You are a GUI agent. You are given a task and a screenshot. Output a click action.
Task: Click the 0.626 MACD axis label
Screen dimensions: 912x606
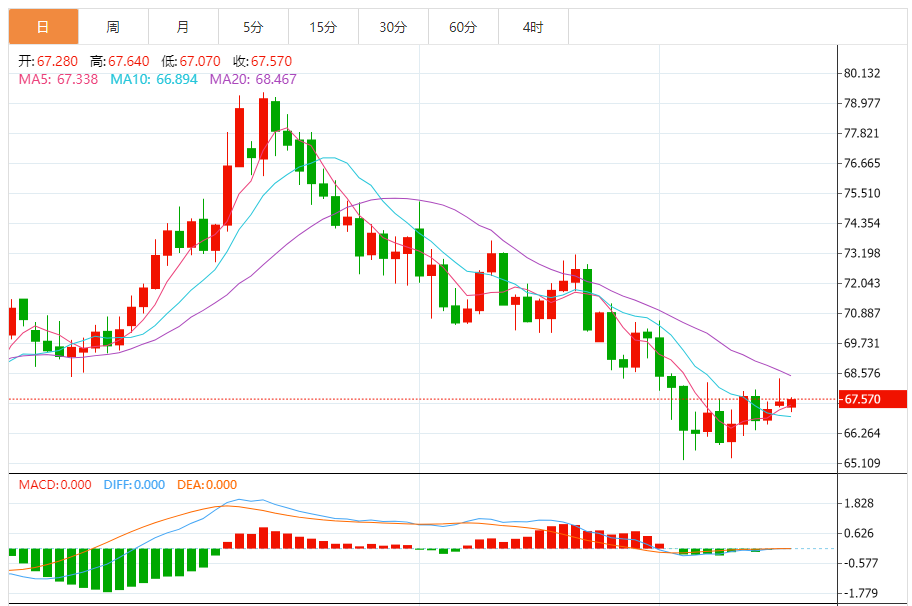pos(859,533)
